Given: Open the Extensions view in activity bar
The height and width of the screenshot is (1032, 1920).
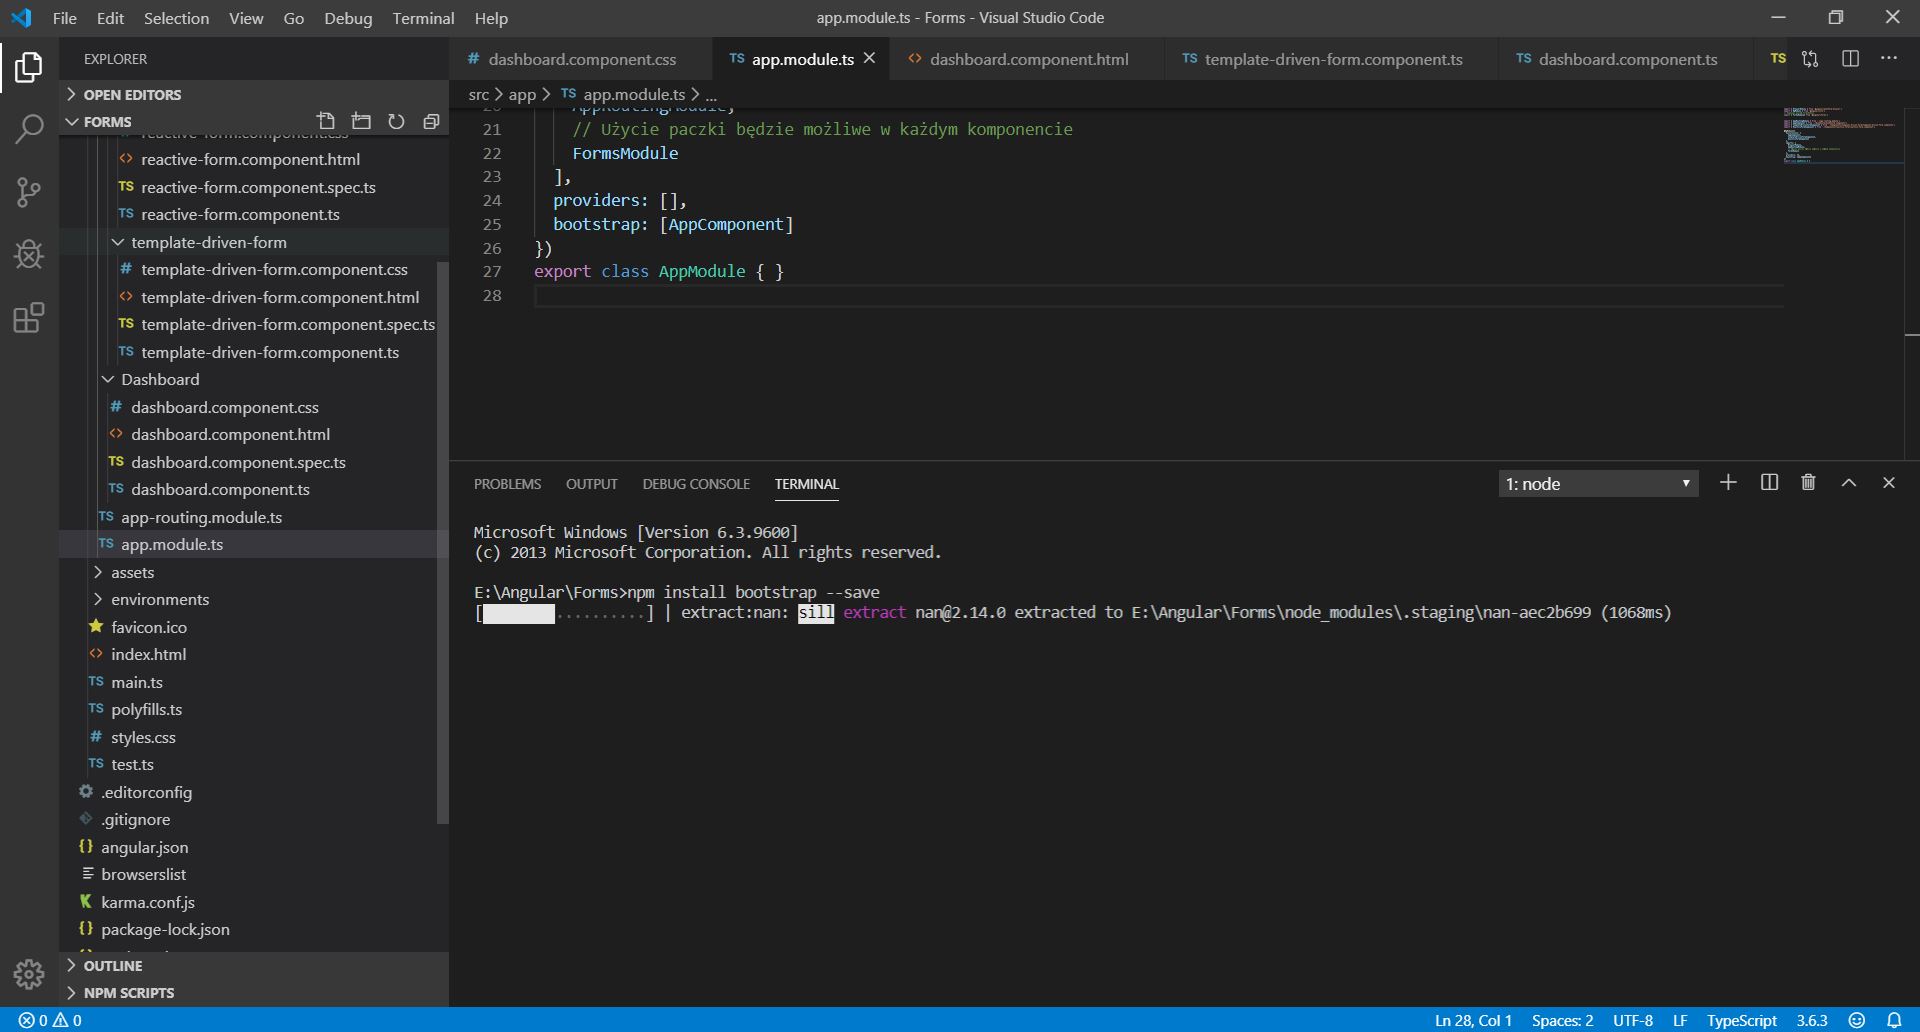Looking at the screenshot, I should (29, 318).
